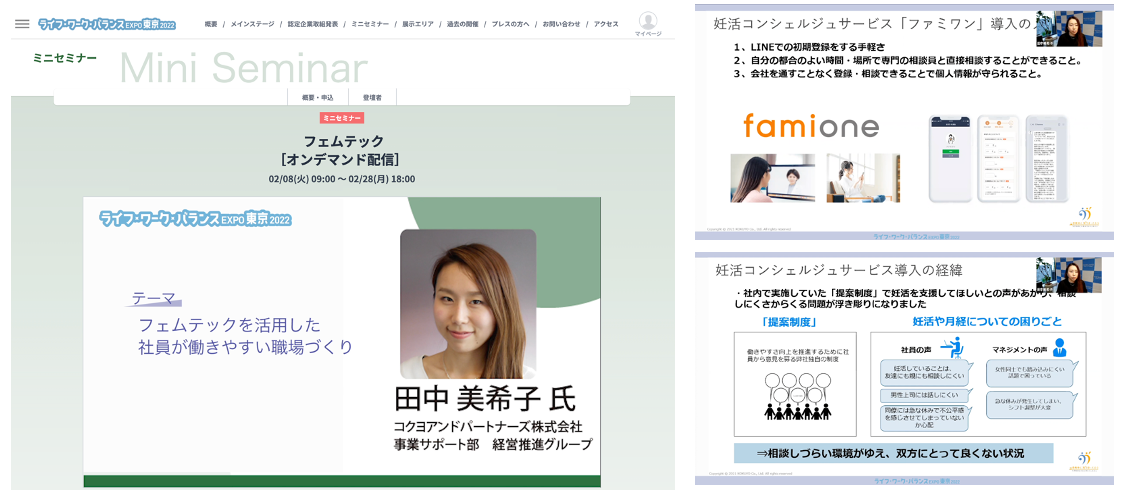Open 展示エリア navigation item

click(418, 24)
